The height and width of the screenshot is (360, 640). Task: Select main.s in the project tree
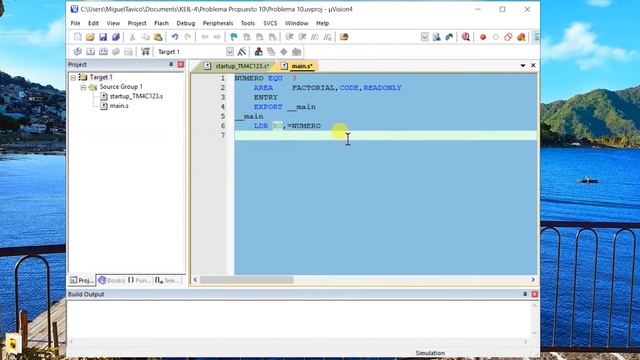pyautogui.click(x=119, y=106)
